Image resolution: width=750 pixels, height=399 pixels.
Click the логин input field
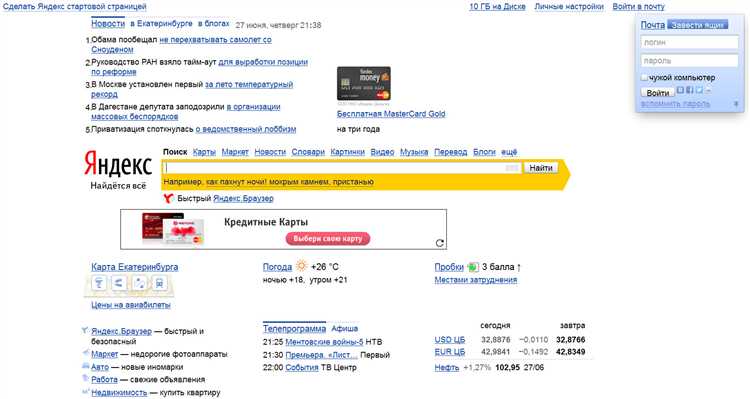coord(689,43)
